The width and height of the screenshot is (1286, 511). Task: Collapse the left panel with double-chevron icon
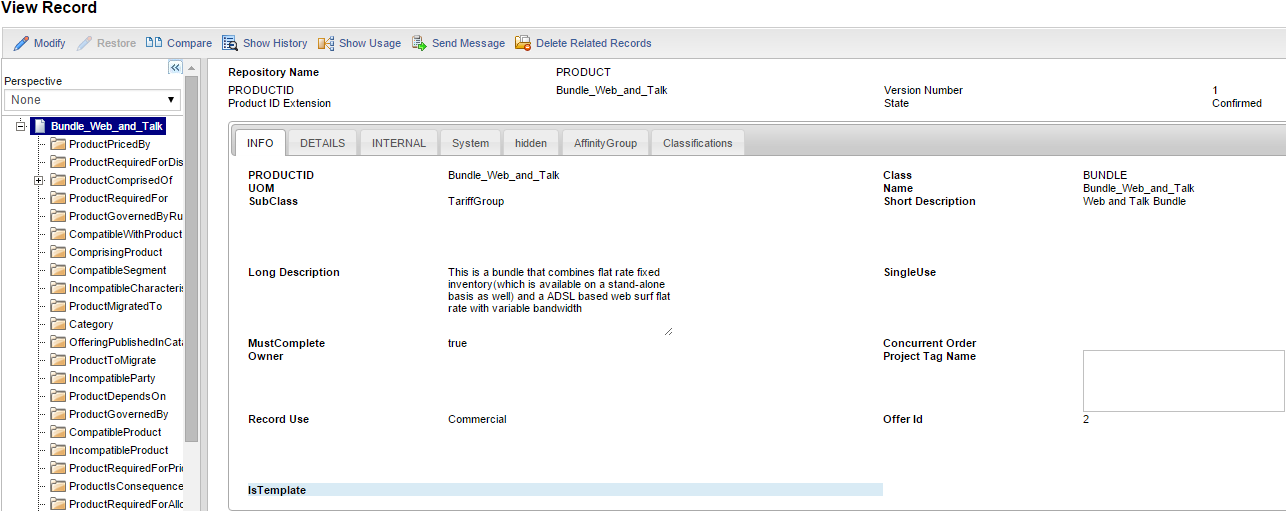175,67
